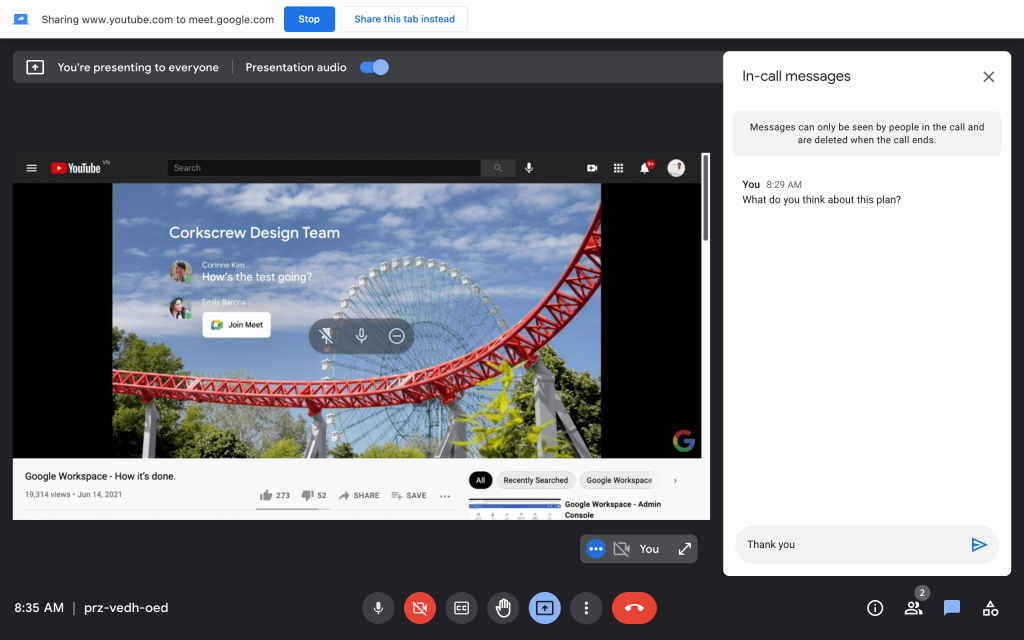Open the YouTube hamburger menu
The height and width of the screenshot is (640, 1024).
point(31,168)
